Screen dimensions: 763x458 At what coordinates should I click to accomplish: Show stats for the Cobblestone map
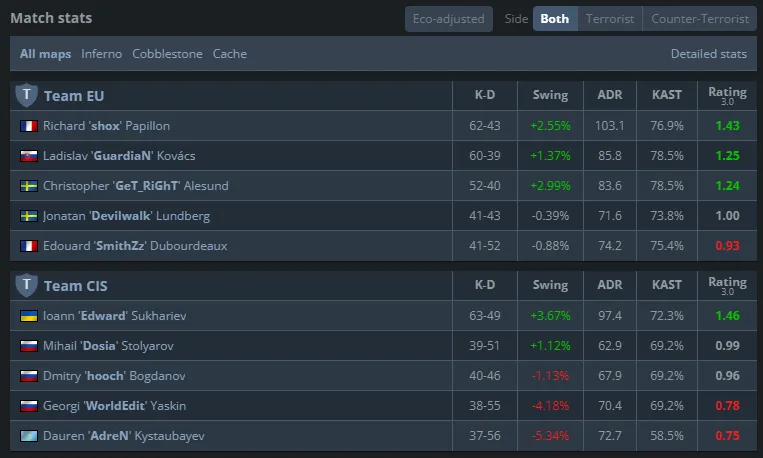click(x=167, y=54)
